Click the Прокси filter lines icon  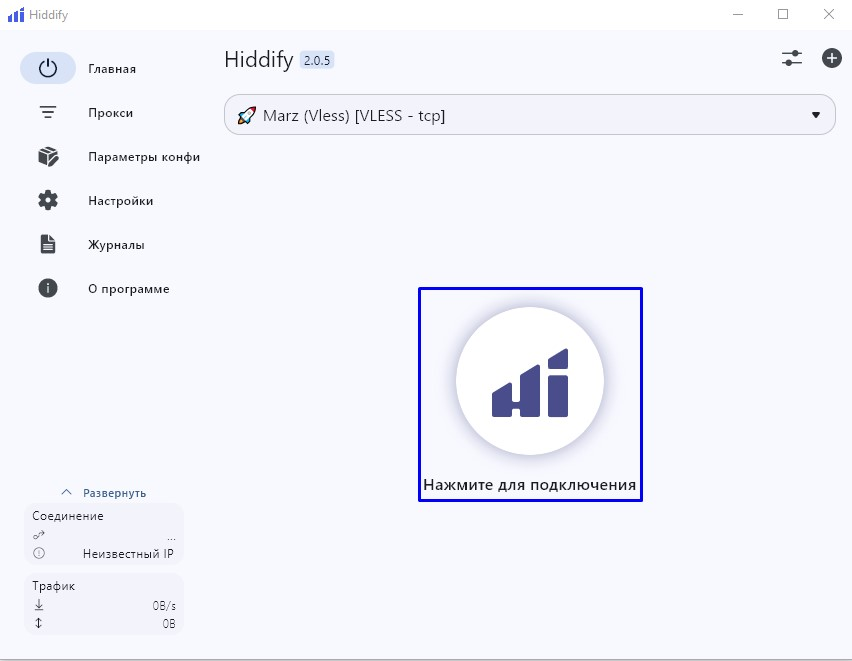[48, 113]
